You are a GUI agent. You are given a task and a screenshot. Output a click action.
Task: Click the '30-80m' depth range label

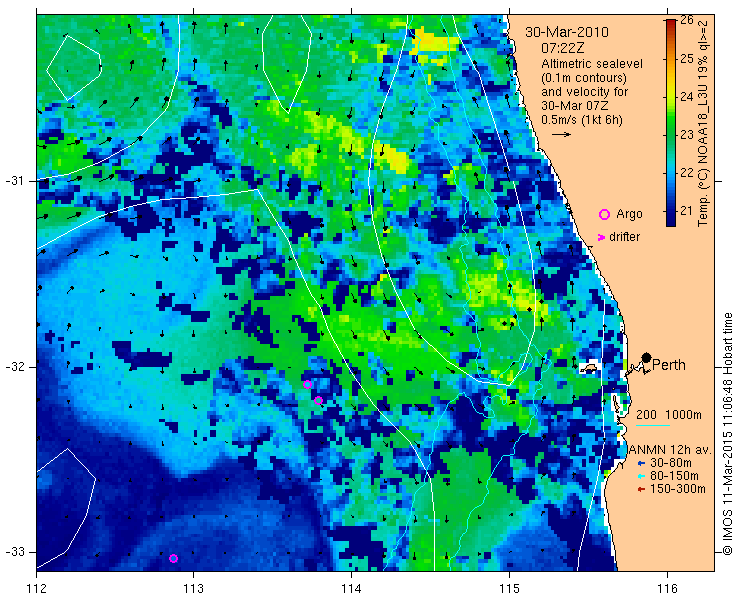point(671,463)
